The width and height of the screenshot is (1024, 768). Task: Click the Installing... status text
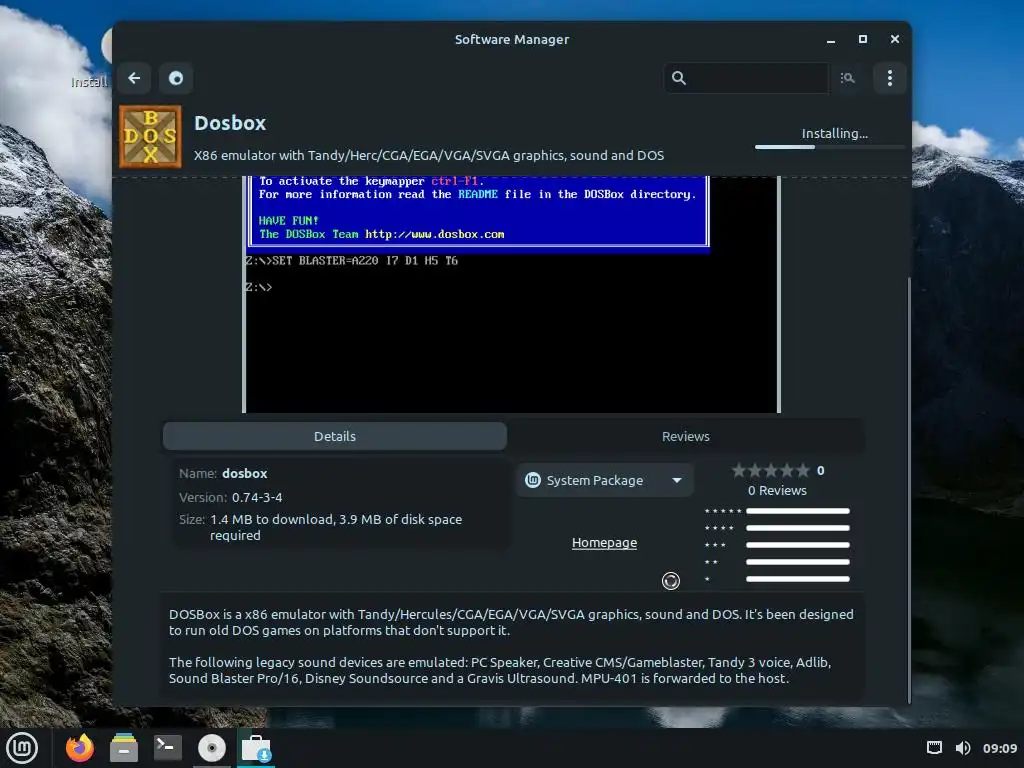(x=835, y=133)
